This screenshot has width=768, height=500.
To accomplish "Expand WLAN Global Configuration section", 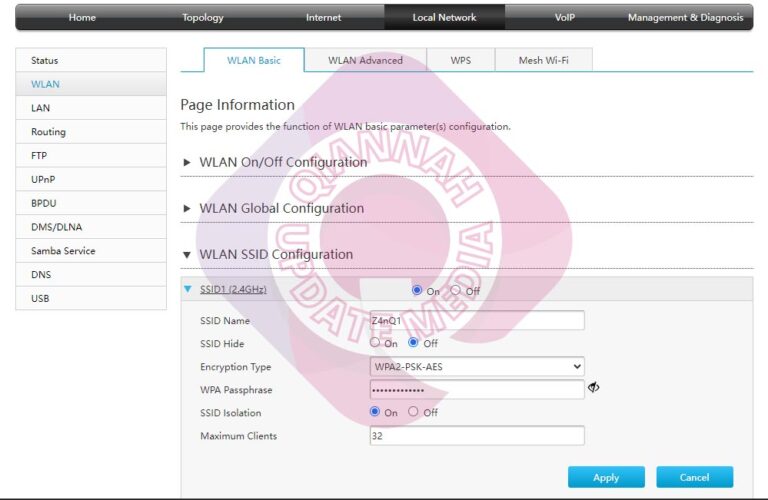I will pos(187,208).
